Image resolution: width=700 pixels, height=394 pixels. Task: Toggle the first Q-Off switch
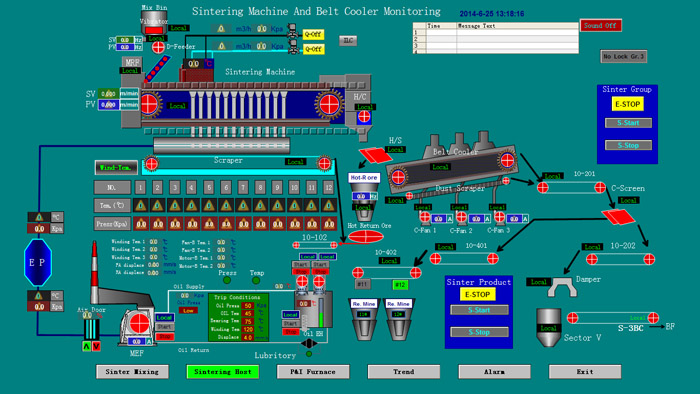[313, 34]
